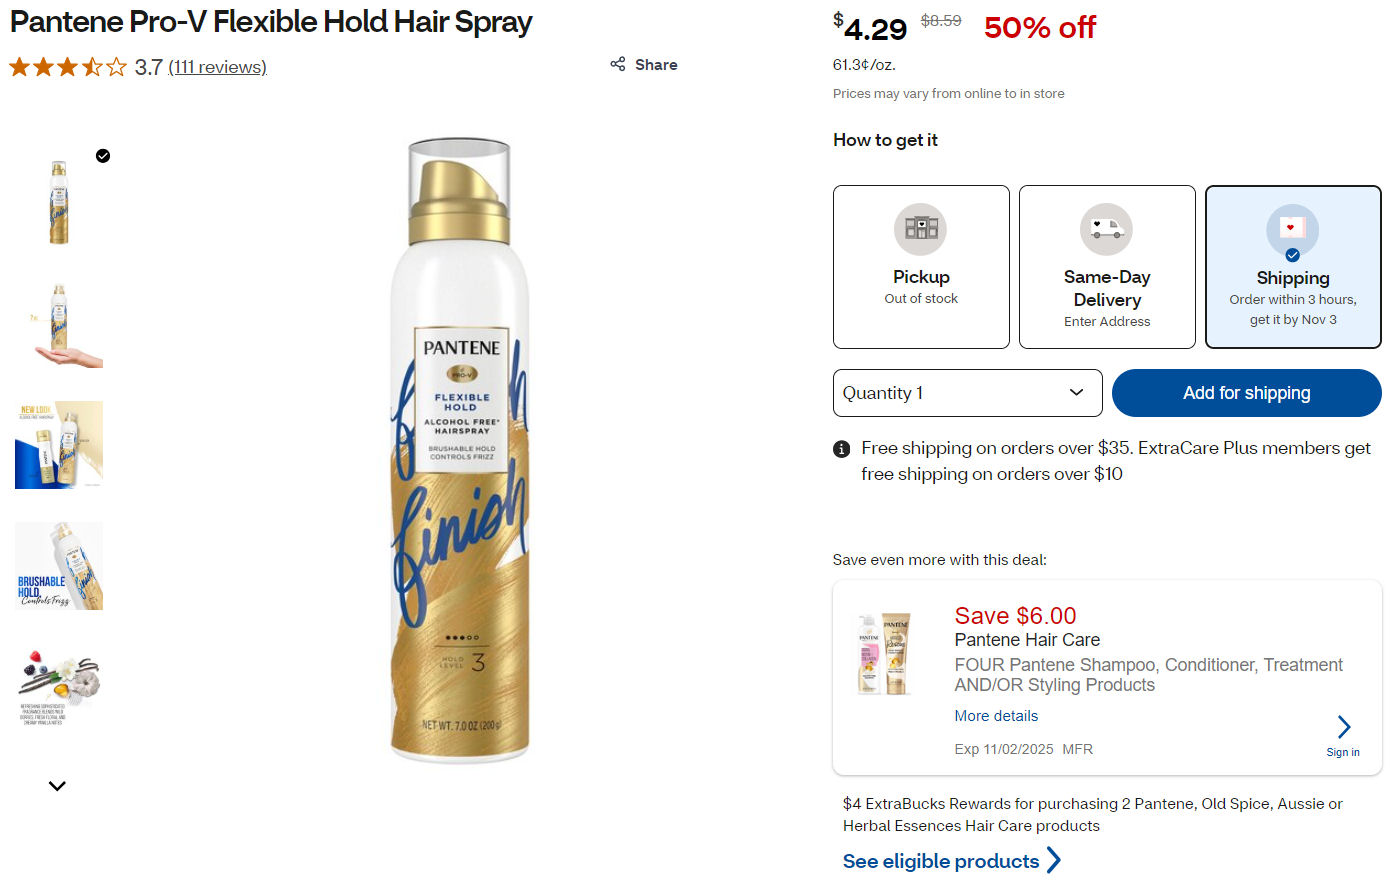This screenshot has width=1390, height=882.
Task: Click the Share icon
Action: (x=618, y=65)
